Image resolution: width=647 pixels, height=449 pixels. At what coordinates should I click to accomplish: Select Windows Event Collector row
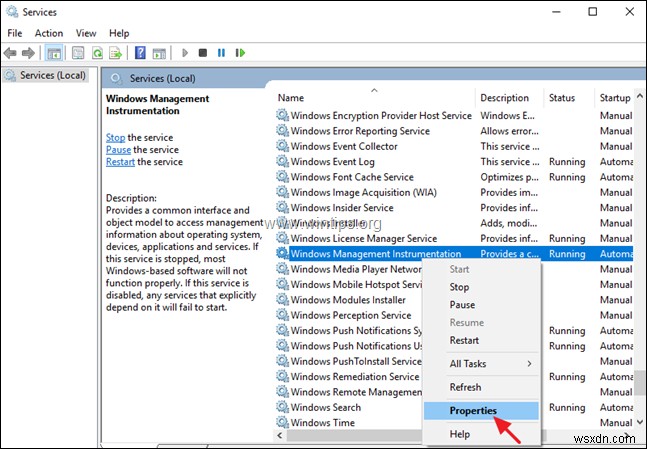pos(454,146)
